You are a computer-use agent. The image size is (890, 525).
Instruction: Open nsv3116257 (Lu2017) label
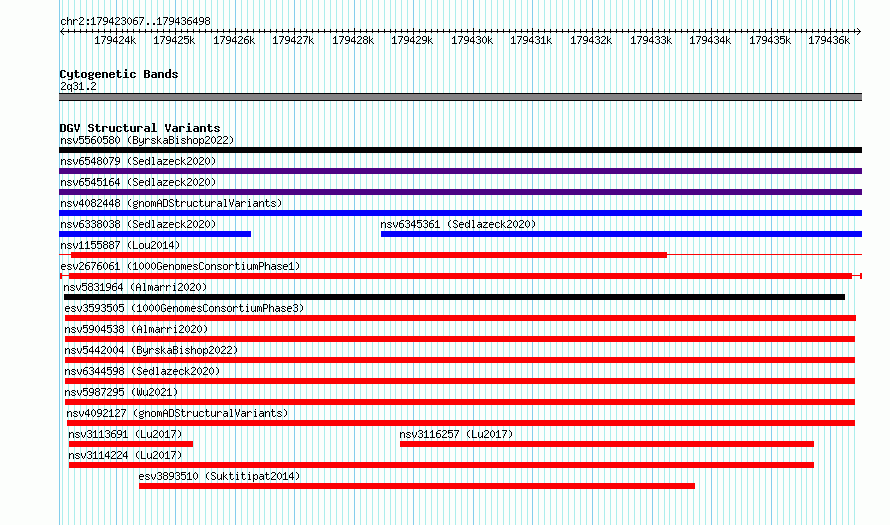tap(456, 434)
